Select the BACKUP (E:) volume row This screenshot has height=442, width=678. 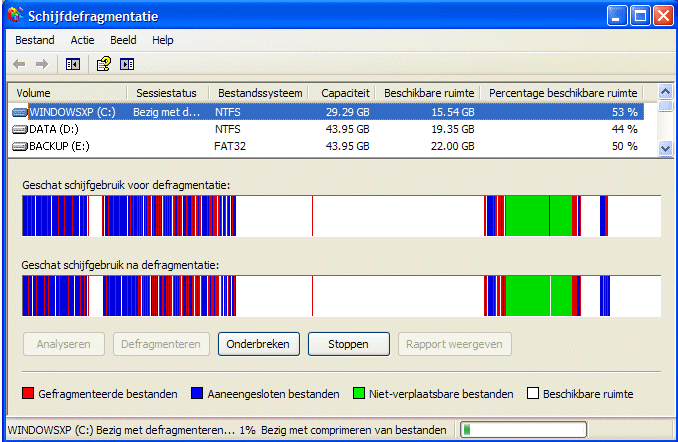click(326, 147)
